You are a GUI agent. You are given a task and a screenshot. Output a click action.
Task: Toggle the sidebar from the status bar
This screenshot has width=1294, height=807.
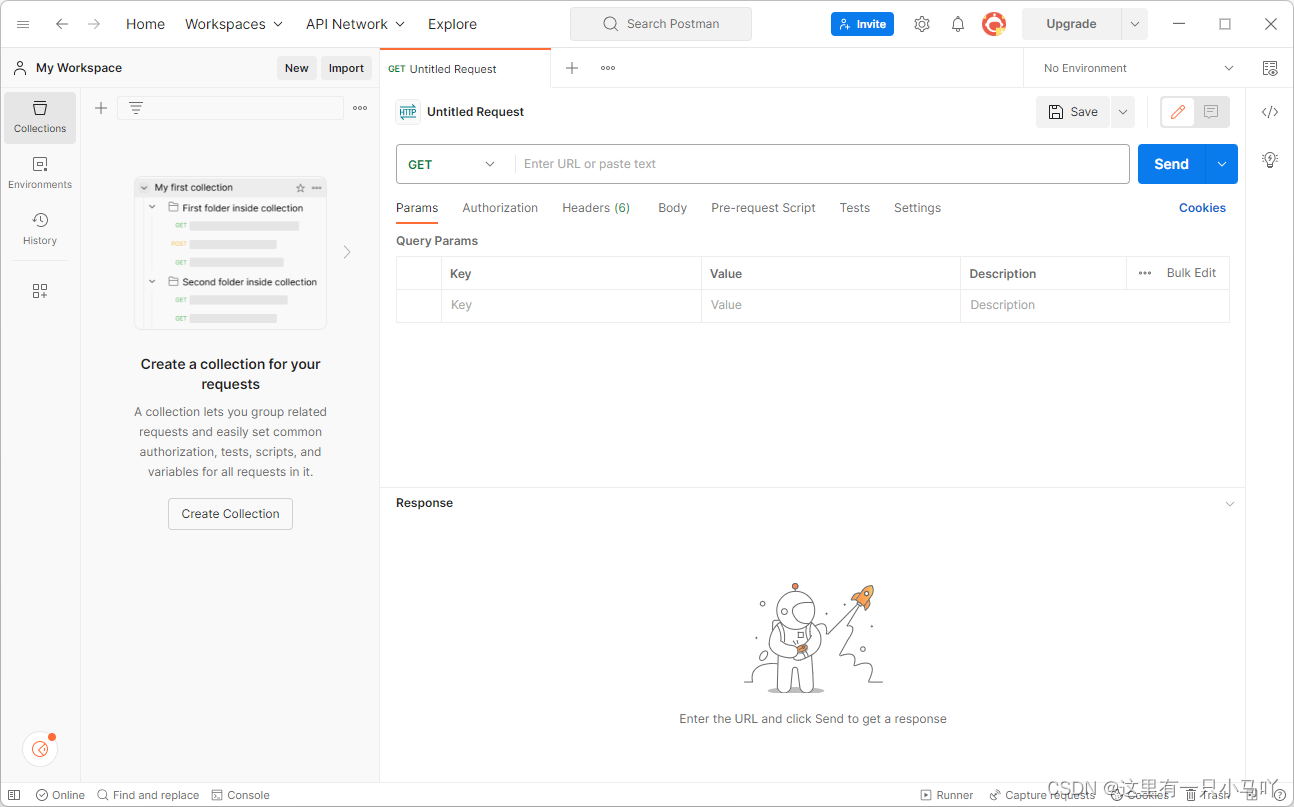click(14, 795)
